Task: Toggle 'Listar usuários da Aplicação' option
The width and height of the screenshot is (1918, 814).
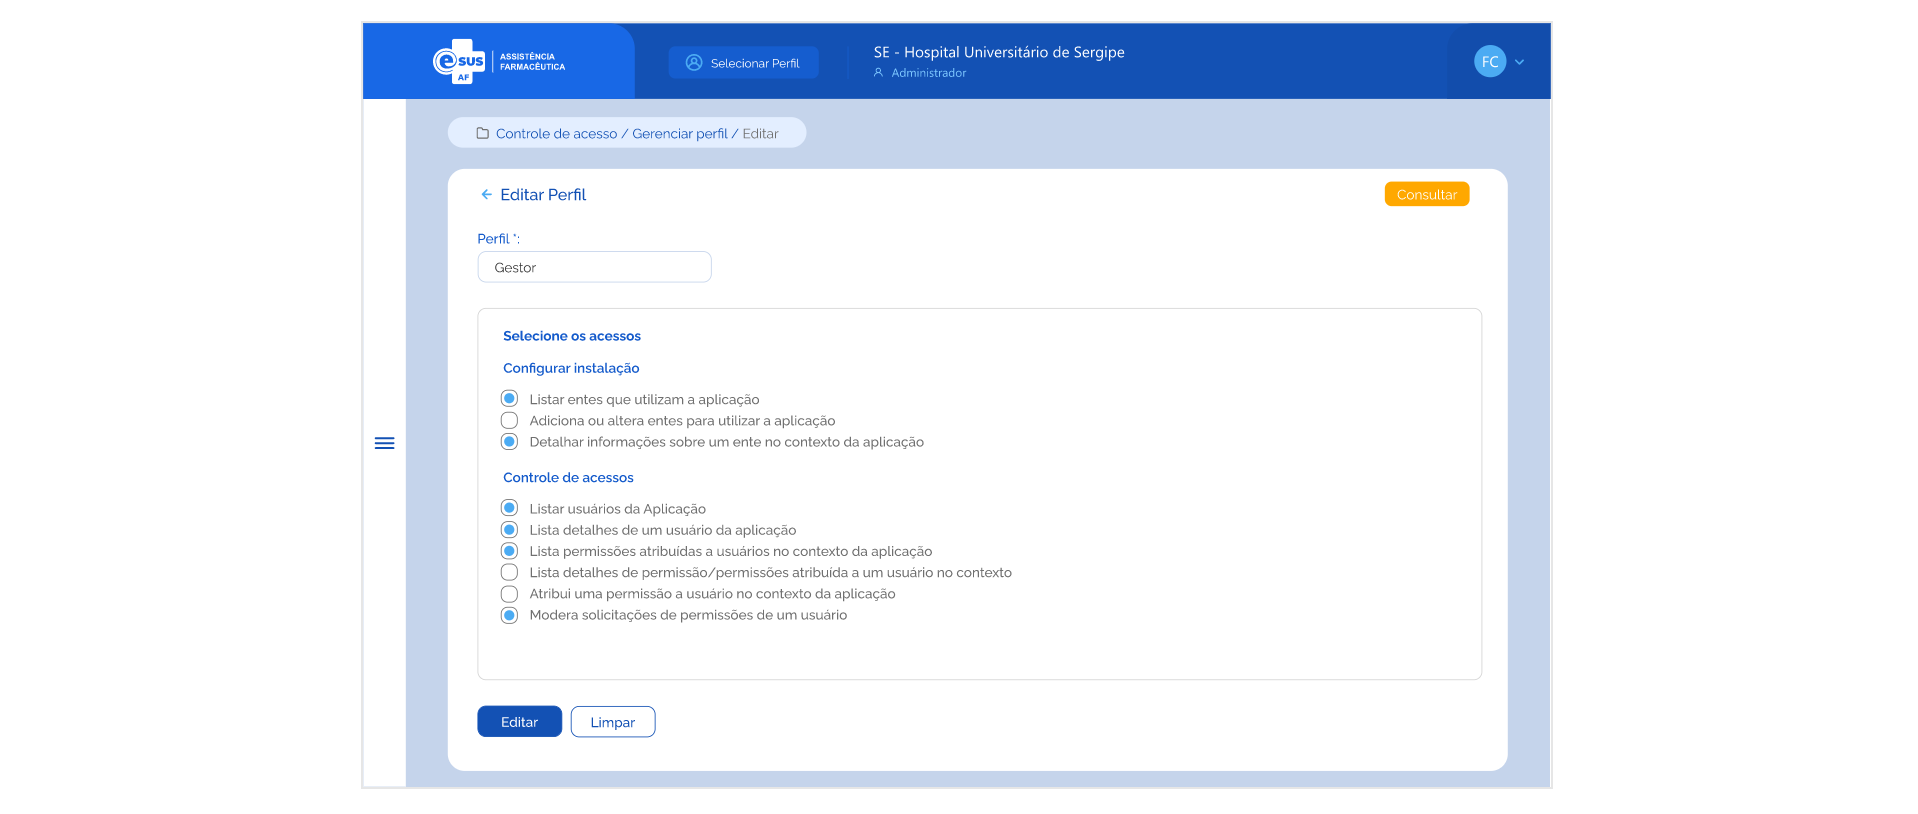Action: [509, 509]
